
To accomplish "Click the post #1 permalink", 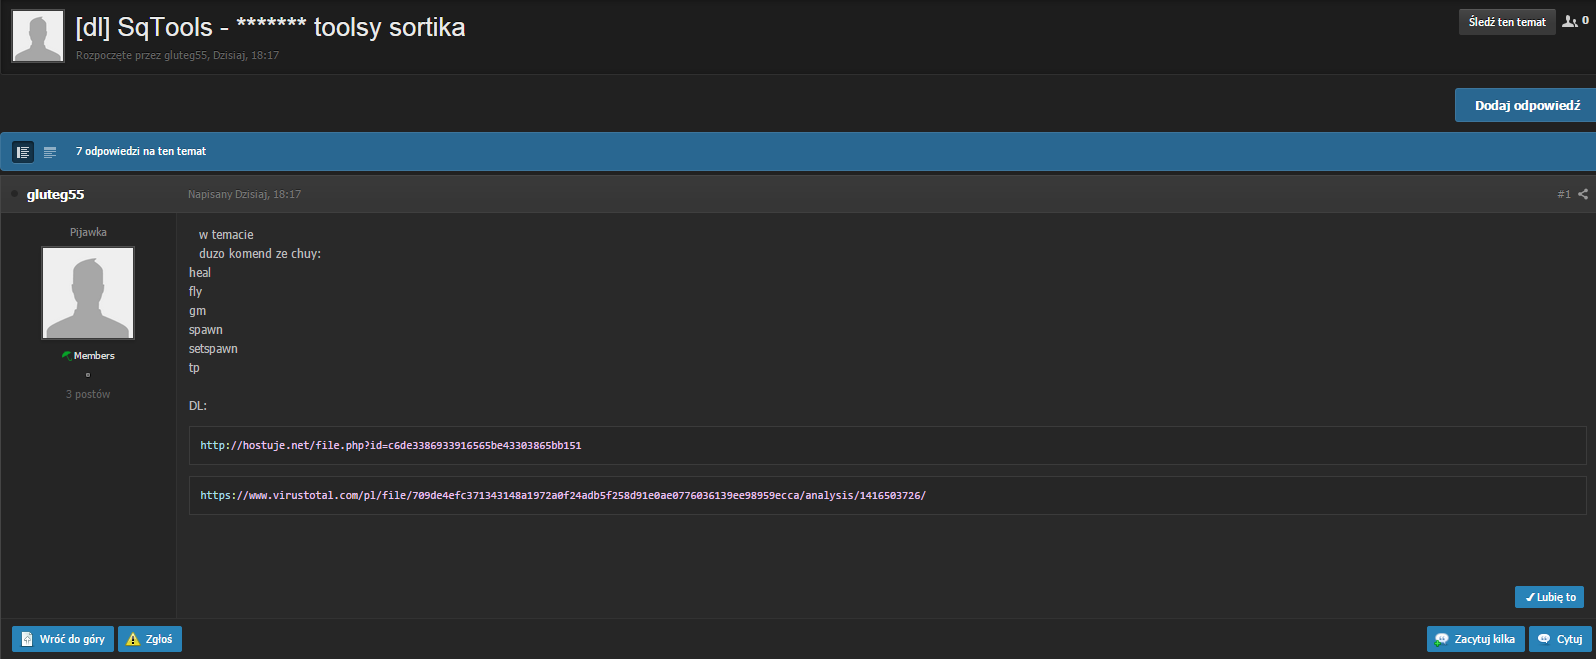I will 1564,194.
